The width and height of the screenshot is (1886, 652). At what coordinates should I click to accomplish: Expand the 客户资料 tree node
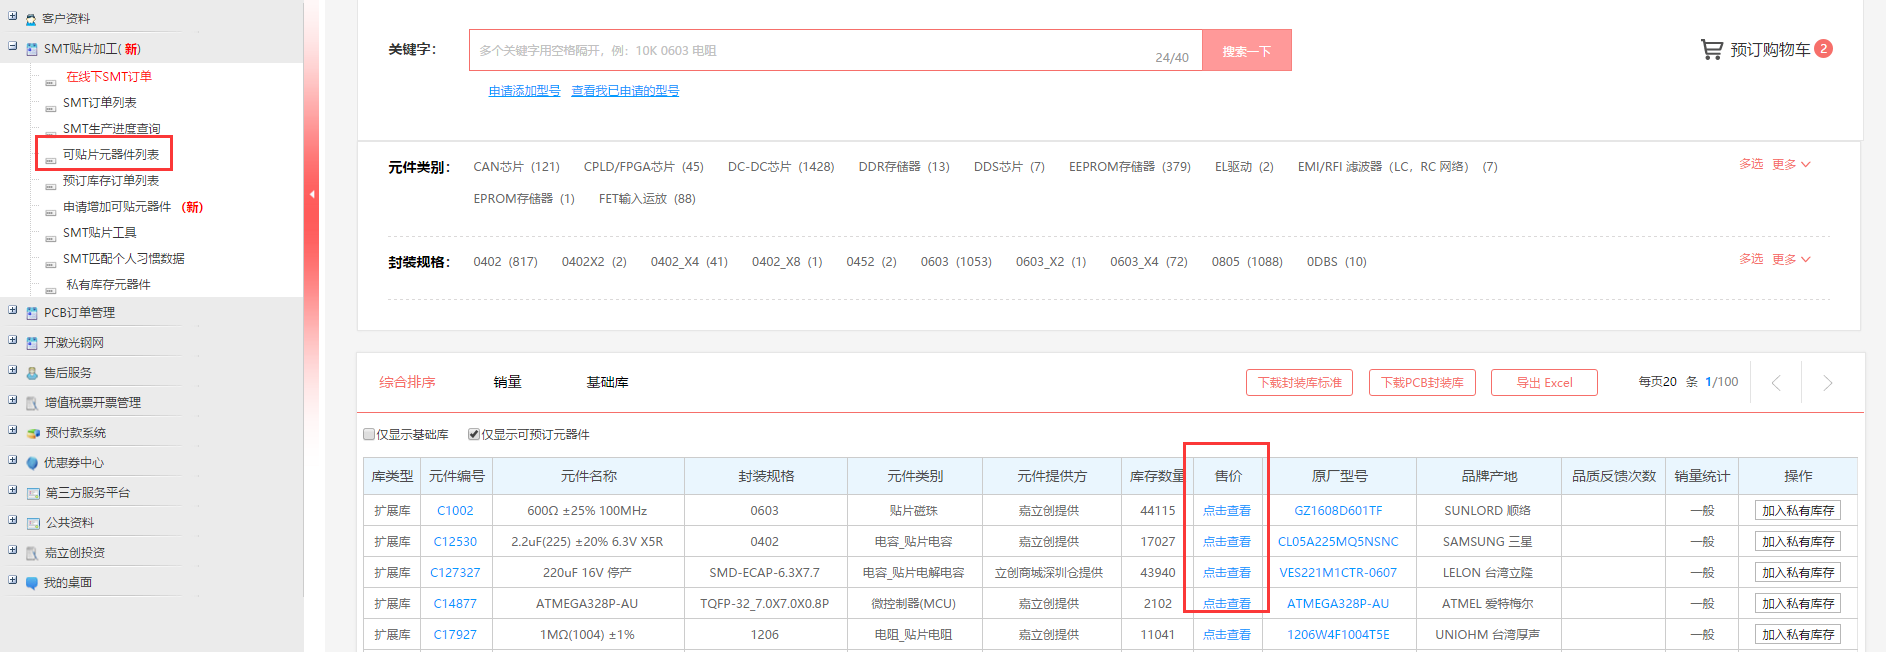[13, 16]
